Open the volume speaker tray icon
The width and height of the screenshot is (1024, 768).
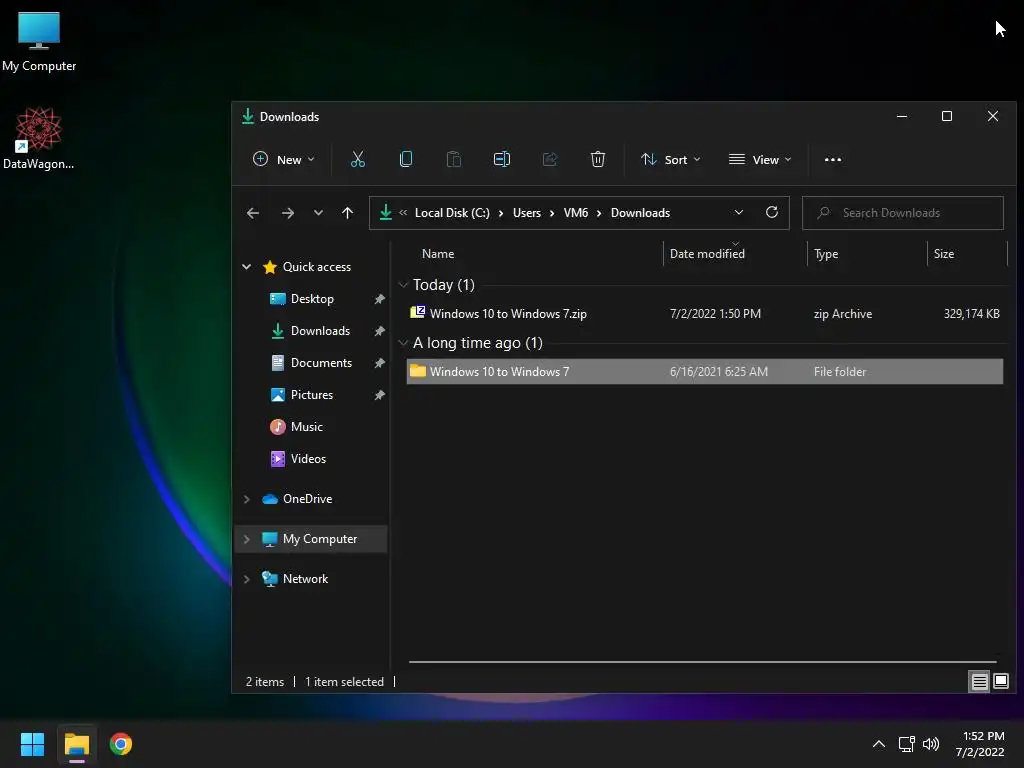tap(931, 744)
